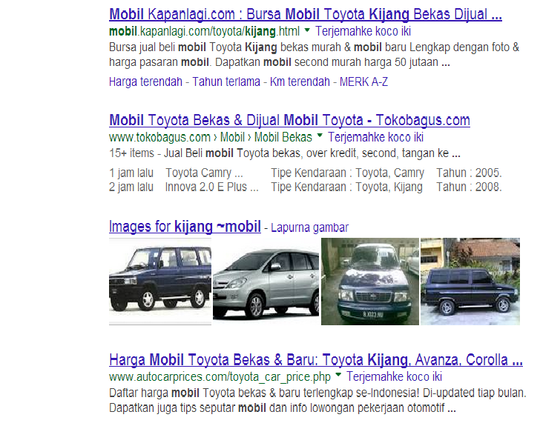
Task: Open the 'Harga terendah' sitelink
Action: [146, 82]
